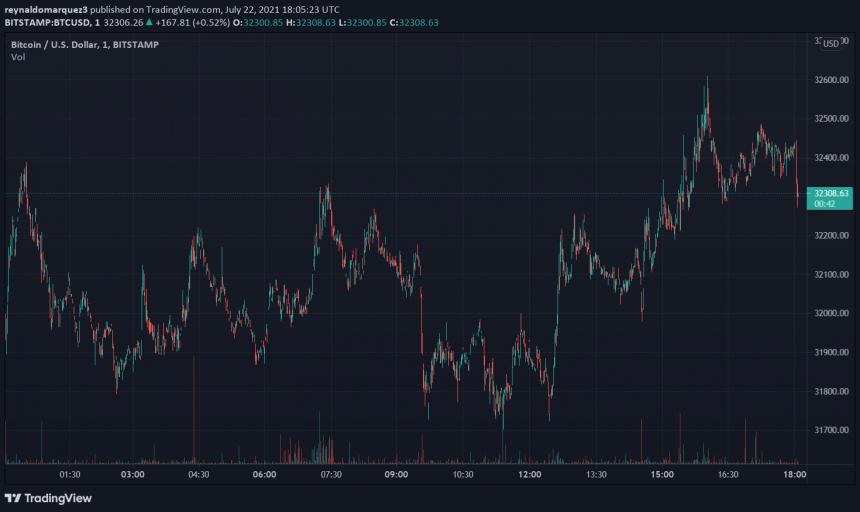Select the 03:00 time axis marker

pos(133,474)
